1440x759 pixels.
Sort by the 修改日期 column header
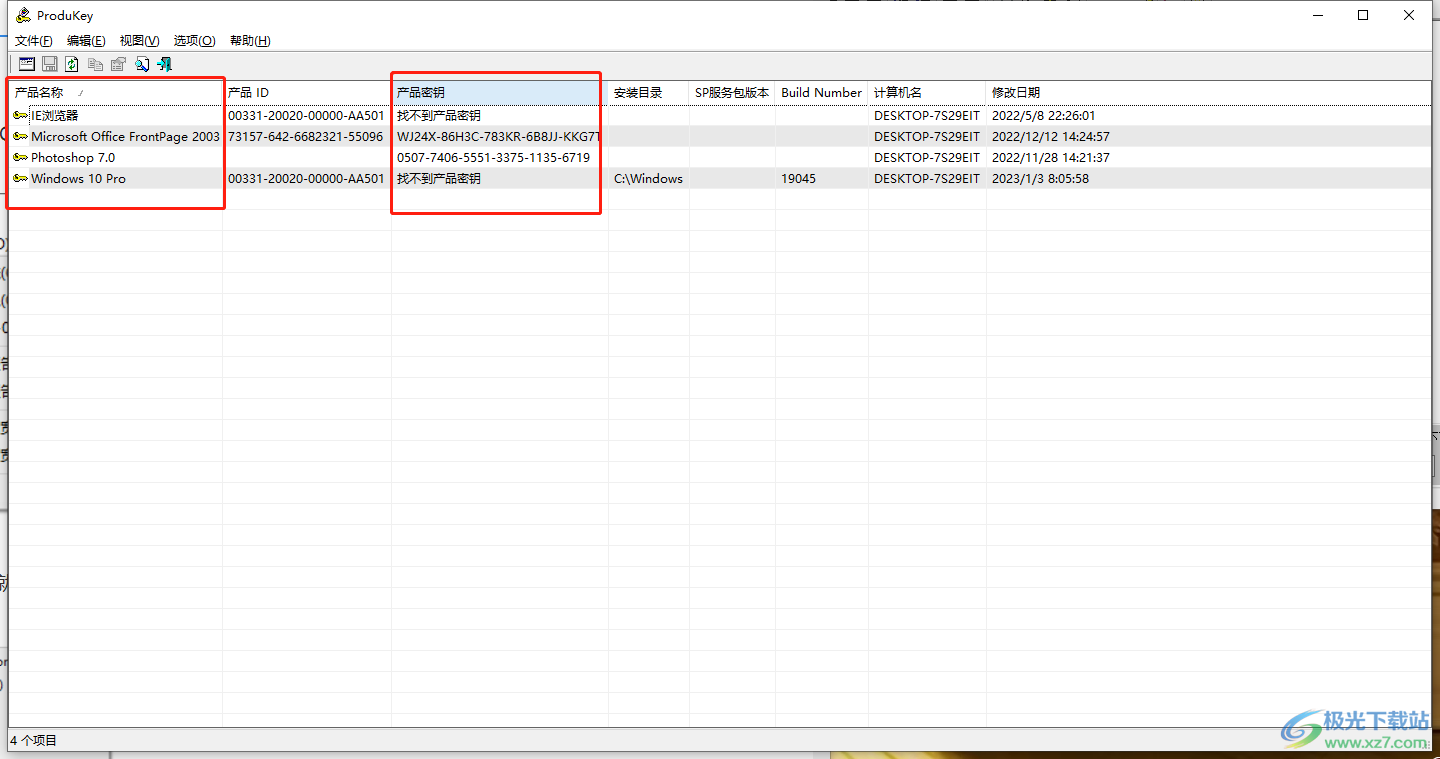[x=1208, y=92]
